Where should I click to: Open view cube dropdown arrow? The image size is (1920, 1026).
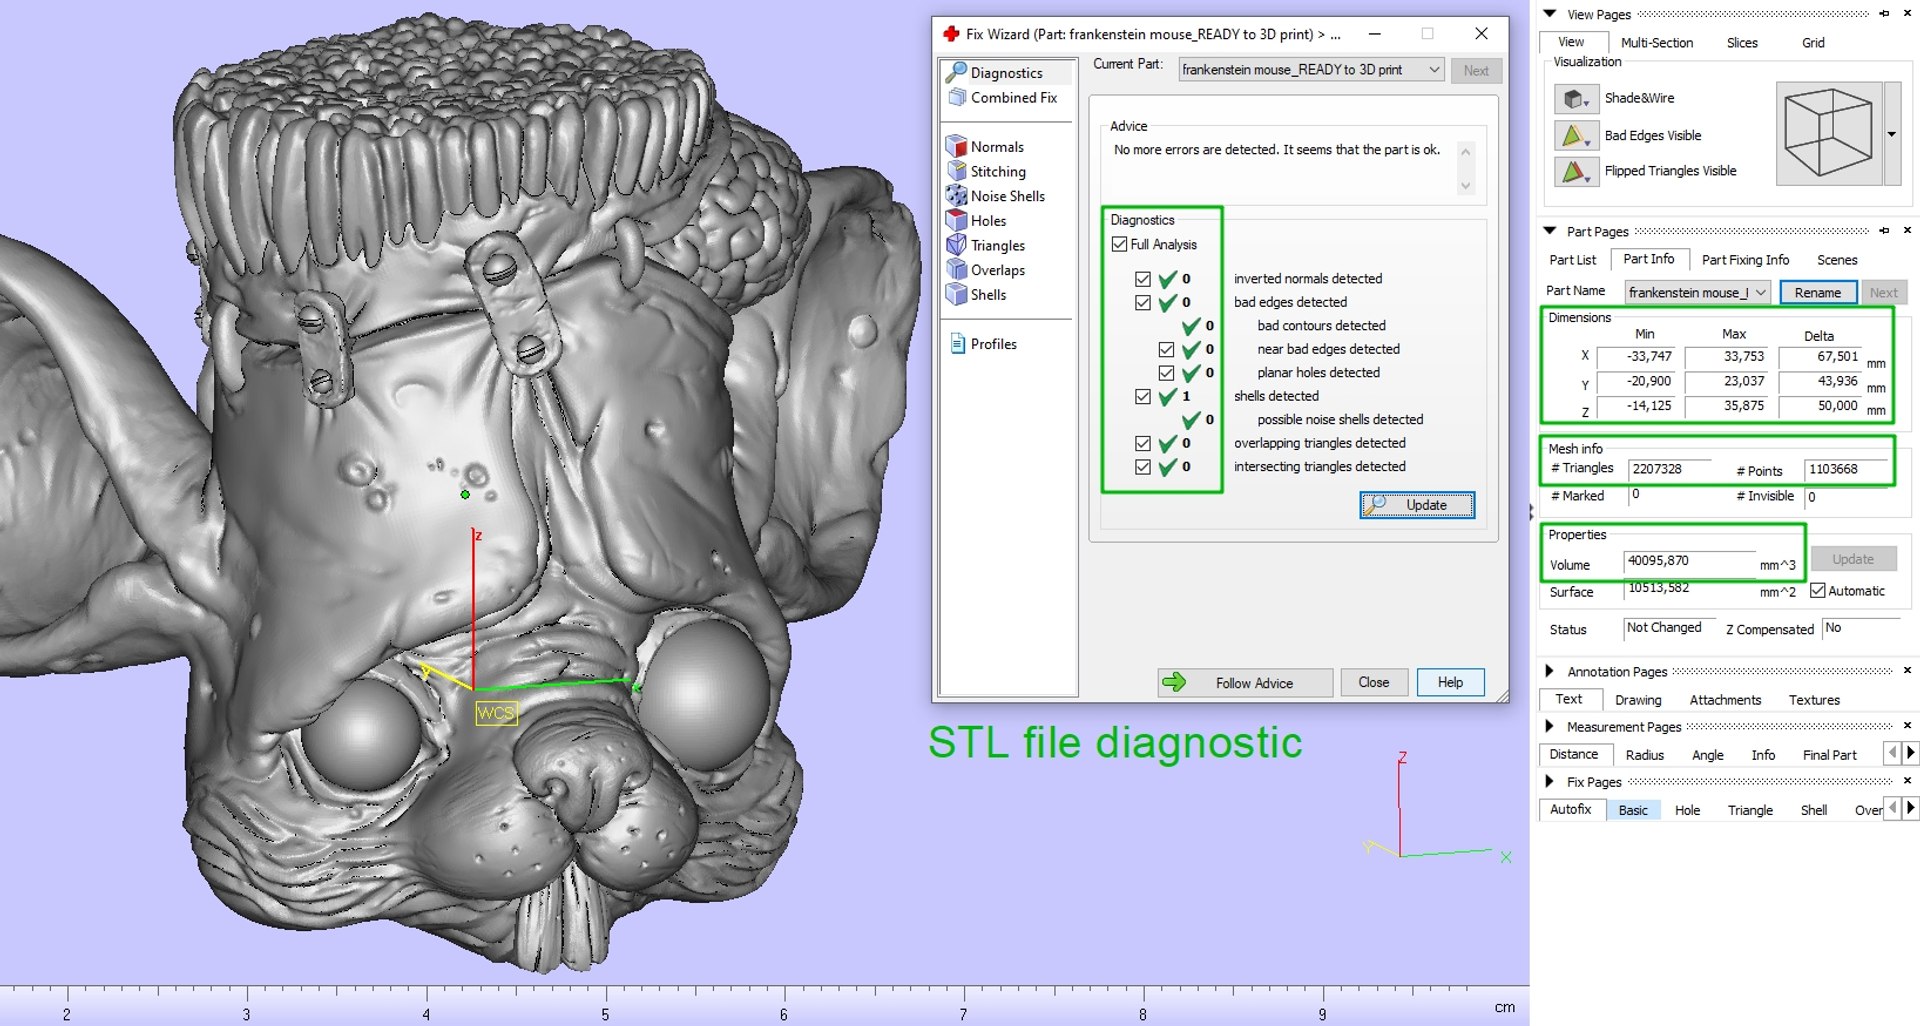1892,134
